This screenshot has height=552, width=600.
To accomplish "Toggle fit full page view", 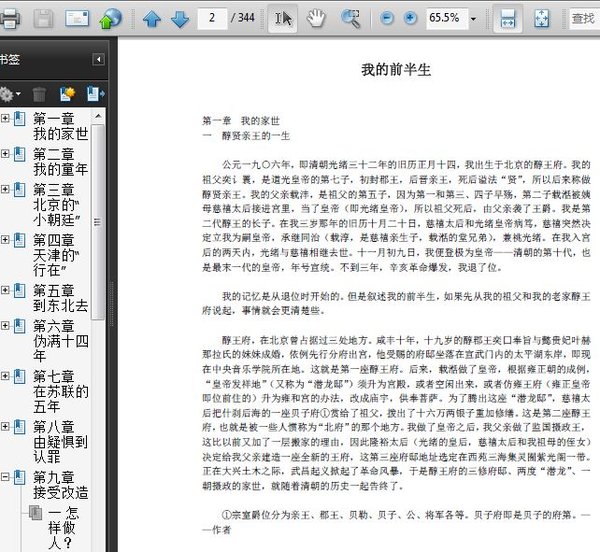I will click(541, 18).
